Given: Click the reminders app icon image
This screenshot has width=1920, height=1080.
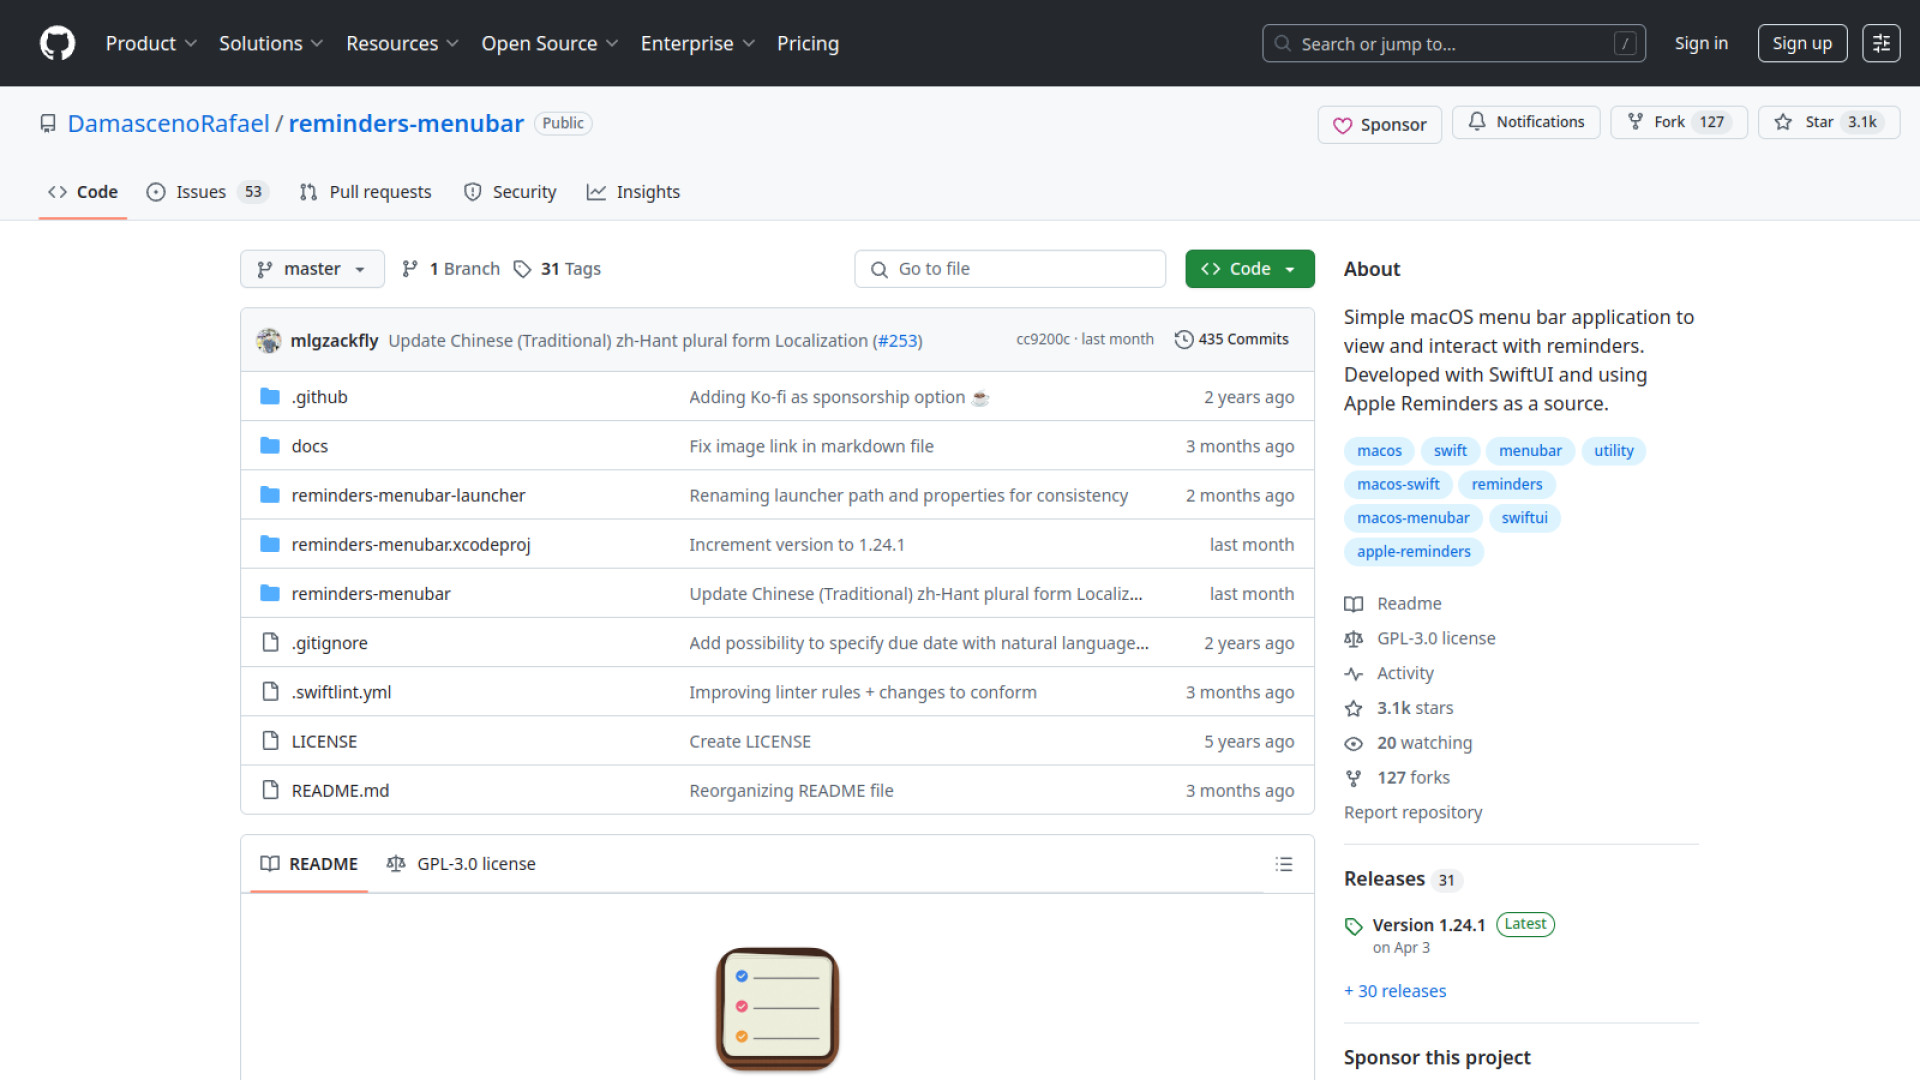Looking at the screenshot, I should click(x=777, y=1008).
